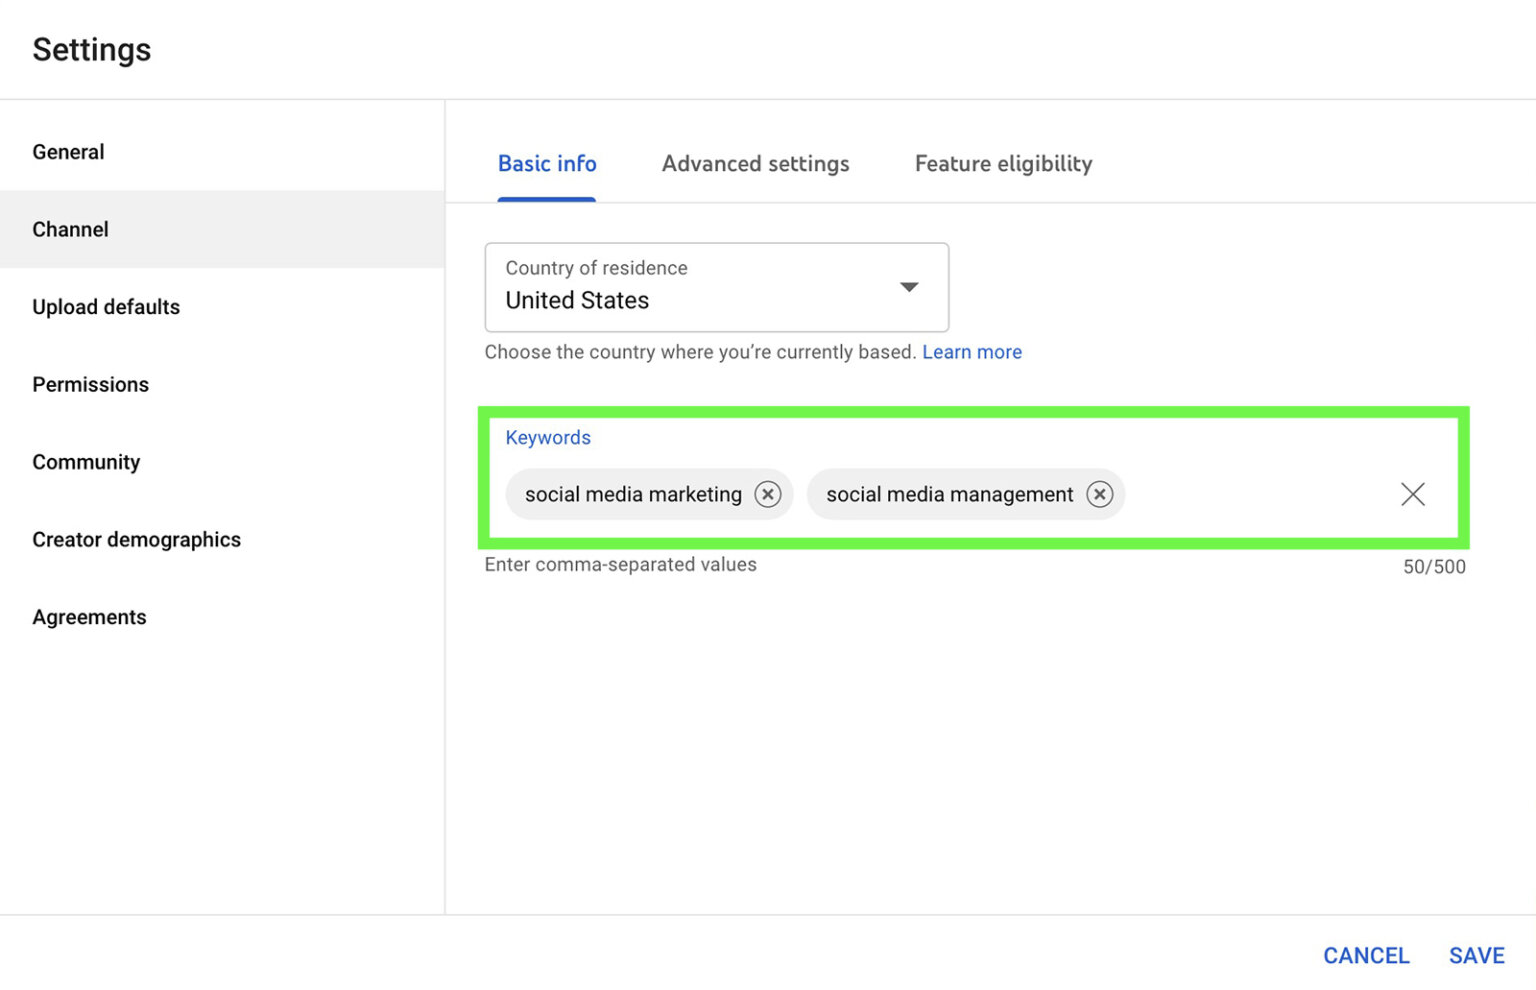
Task: Switch to the Advanced settings tab
Action: 755,163
